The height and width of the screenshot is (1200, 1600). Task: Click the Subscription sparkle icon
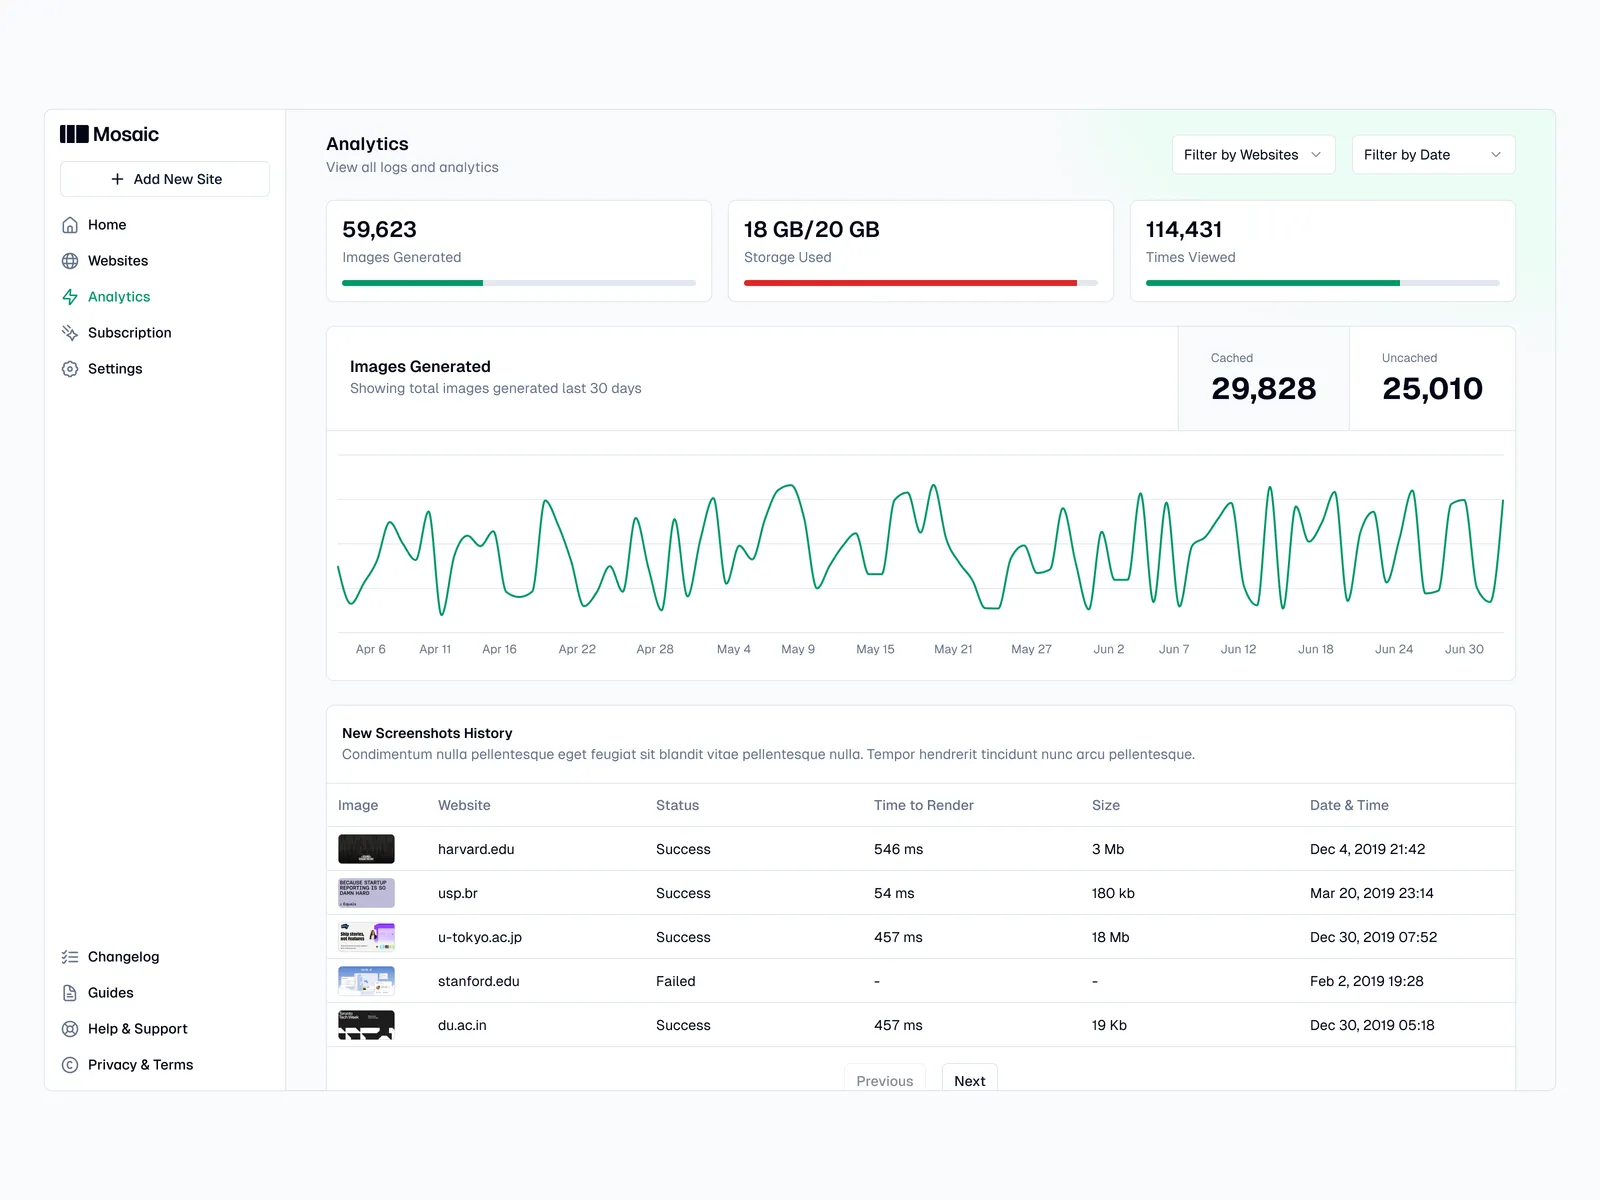70,333
